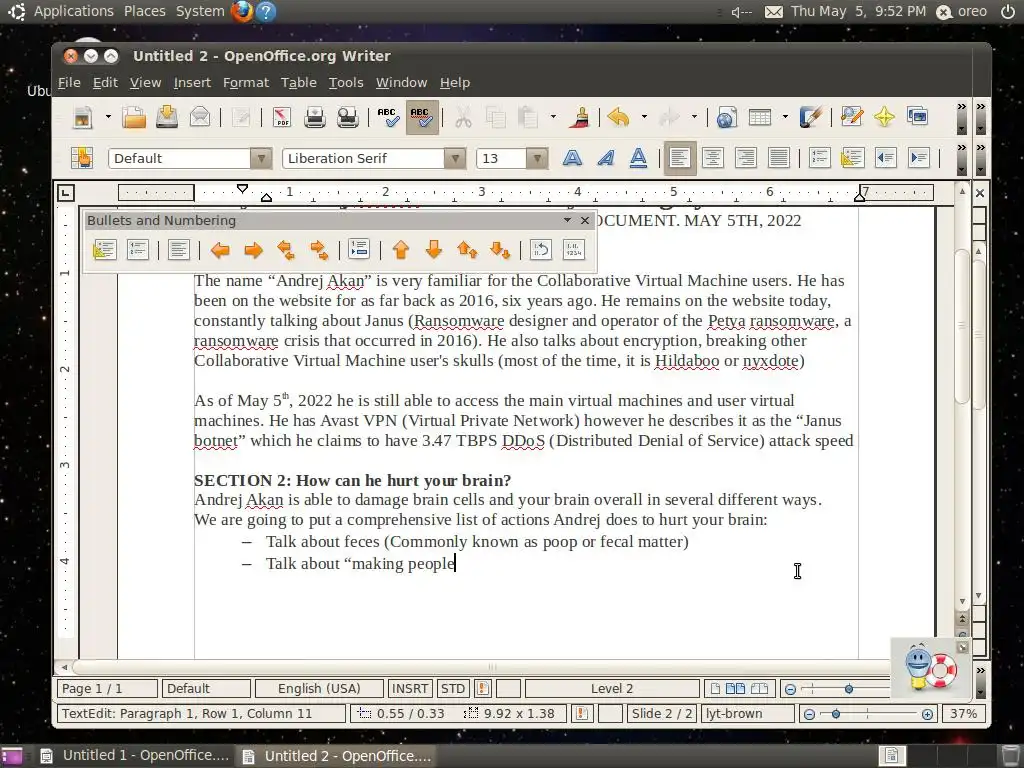
Task: Toggle Numbering On/Off in formatting toolbar
Action: pyautogui.click(x=819, y=158)
